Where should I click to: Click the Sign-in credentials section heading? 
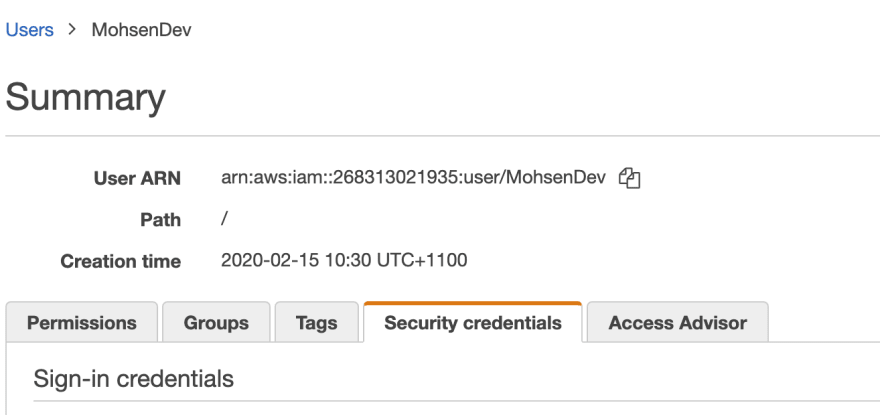134,378
